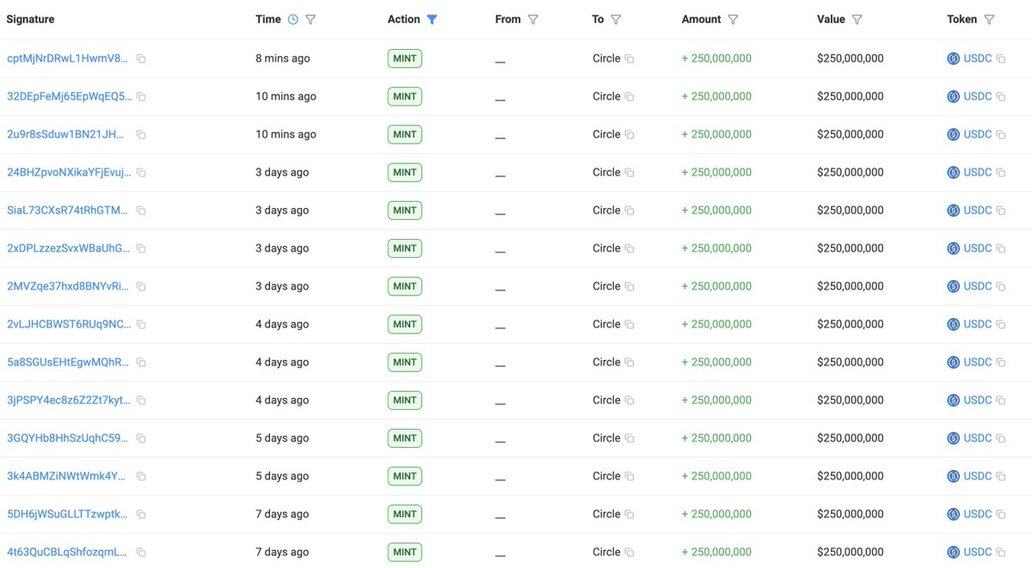Copy Circle address in first row

[629, 59]
